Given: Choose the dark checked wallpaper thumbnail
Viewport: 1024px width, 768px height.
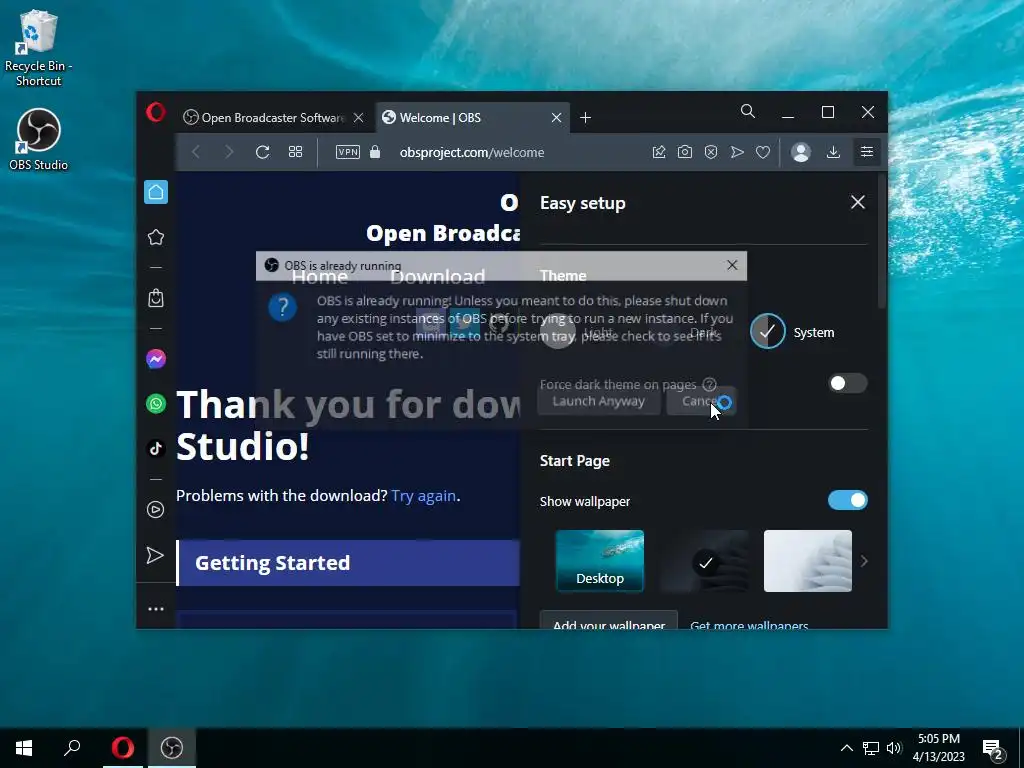Looking at the screenshot, I should tap(704, 561).
